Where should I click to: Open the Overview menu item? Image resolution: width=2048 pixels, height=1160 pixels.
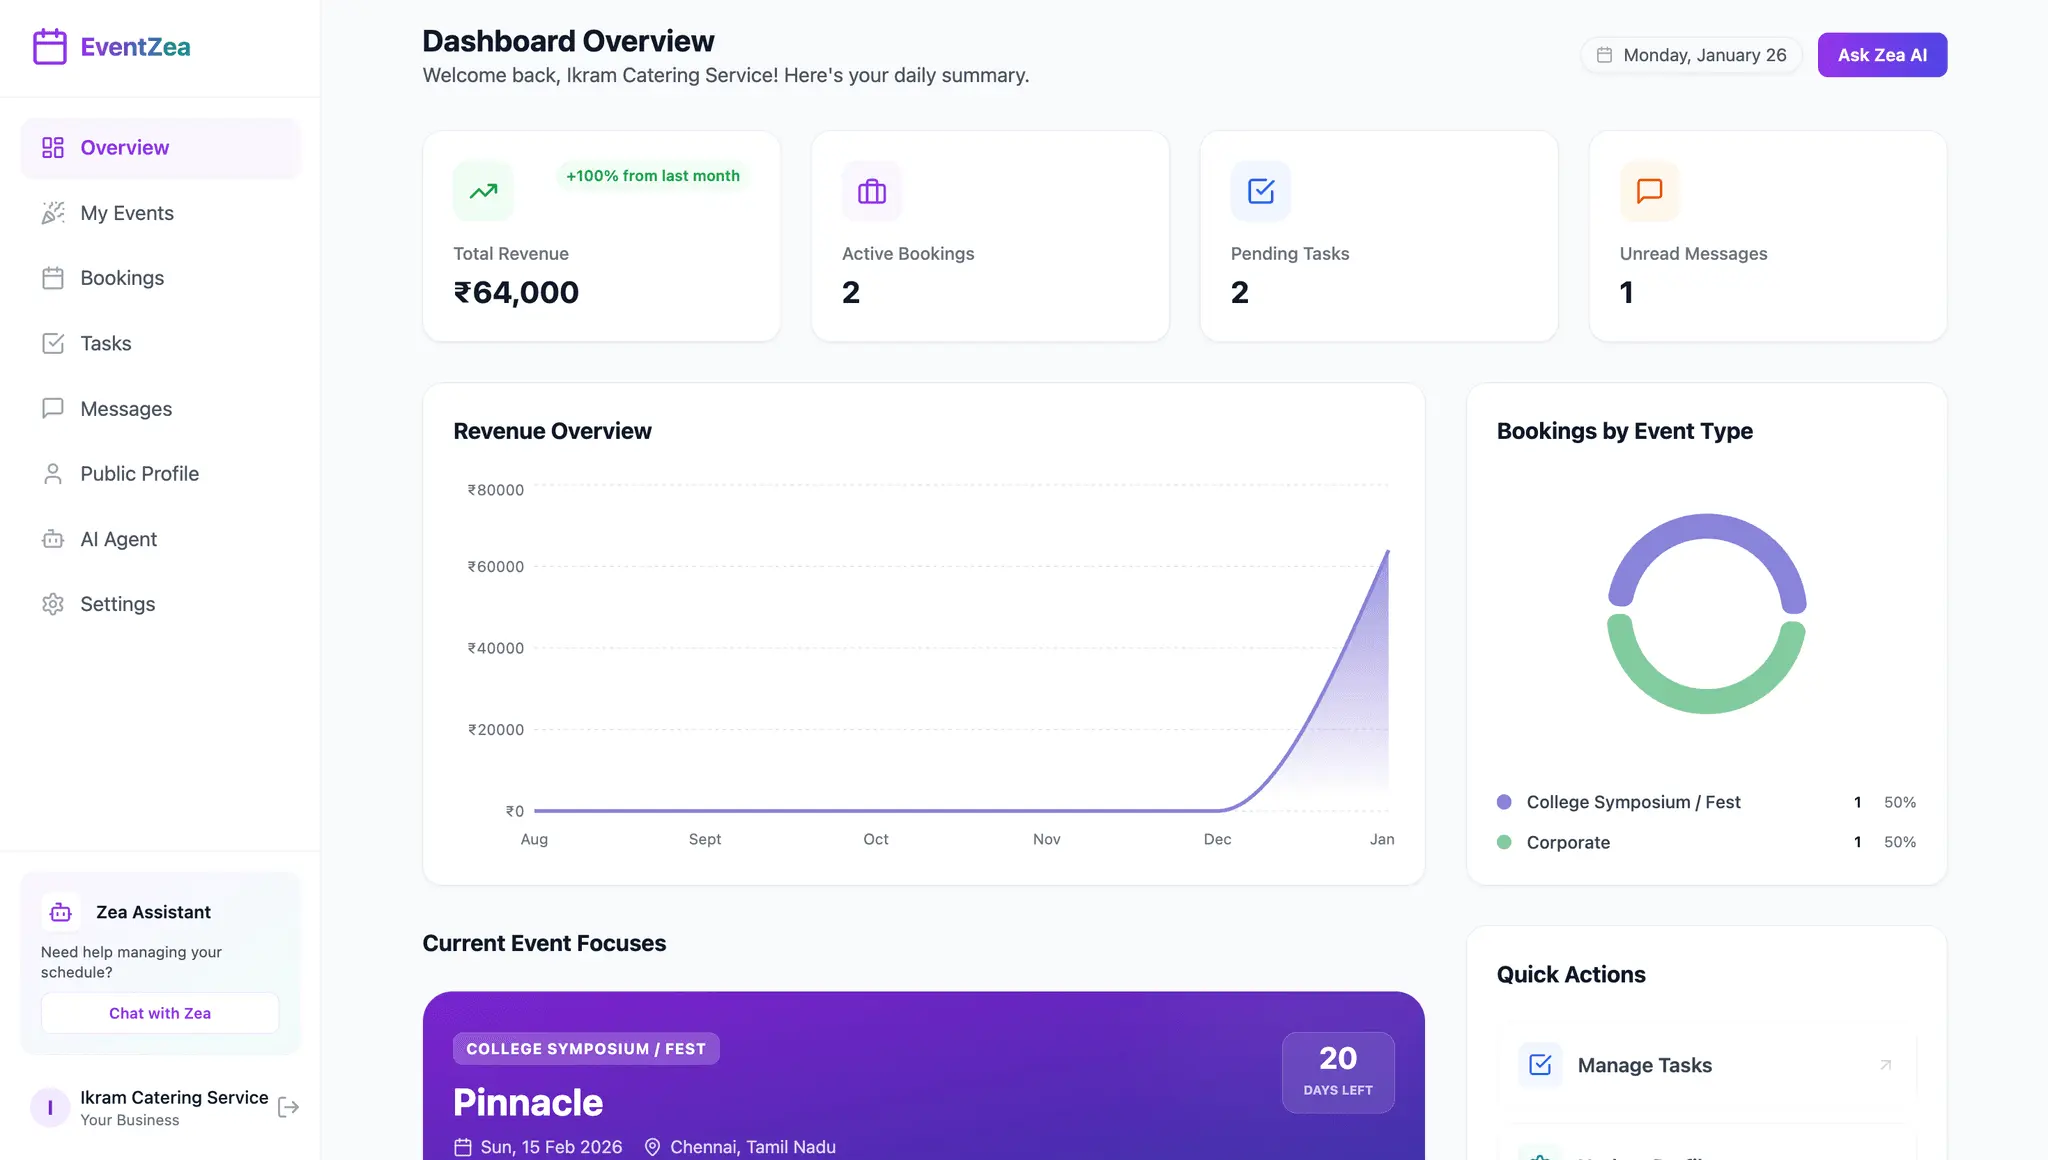pyautogui.click(x=160, y=148)
